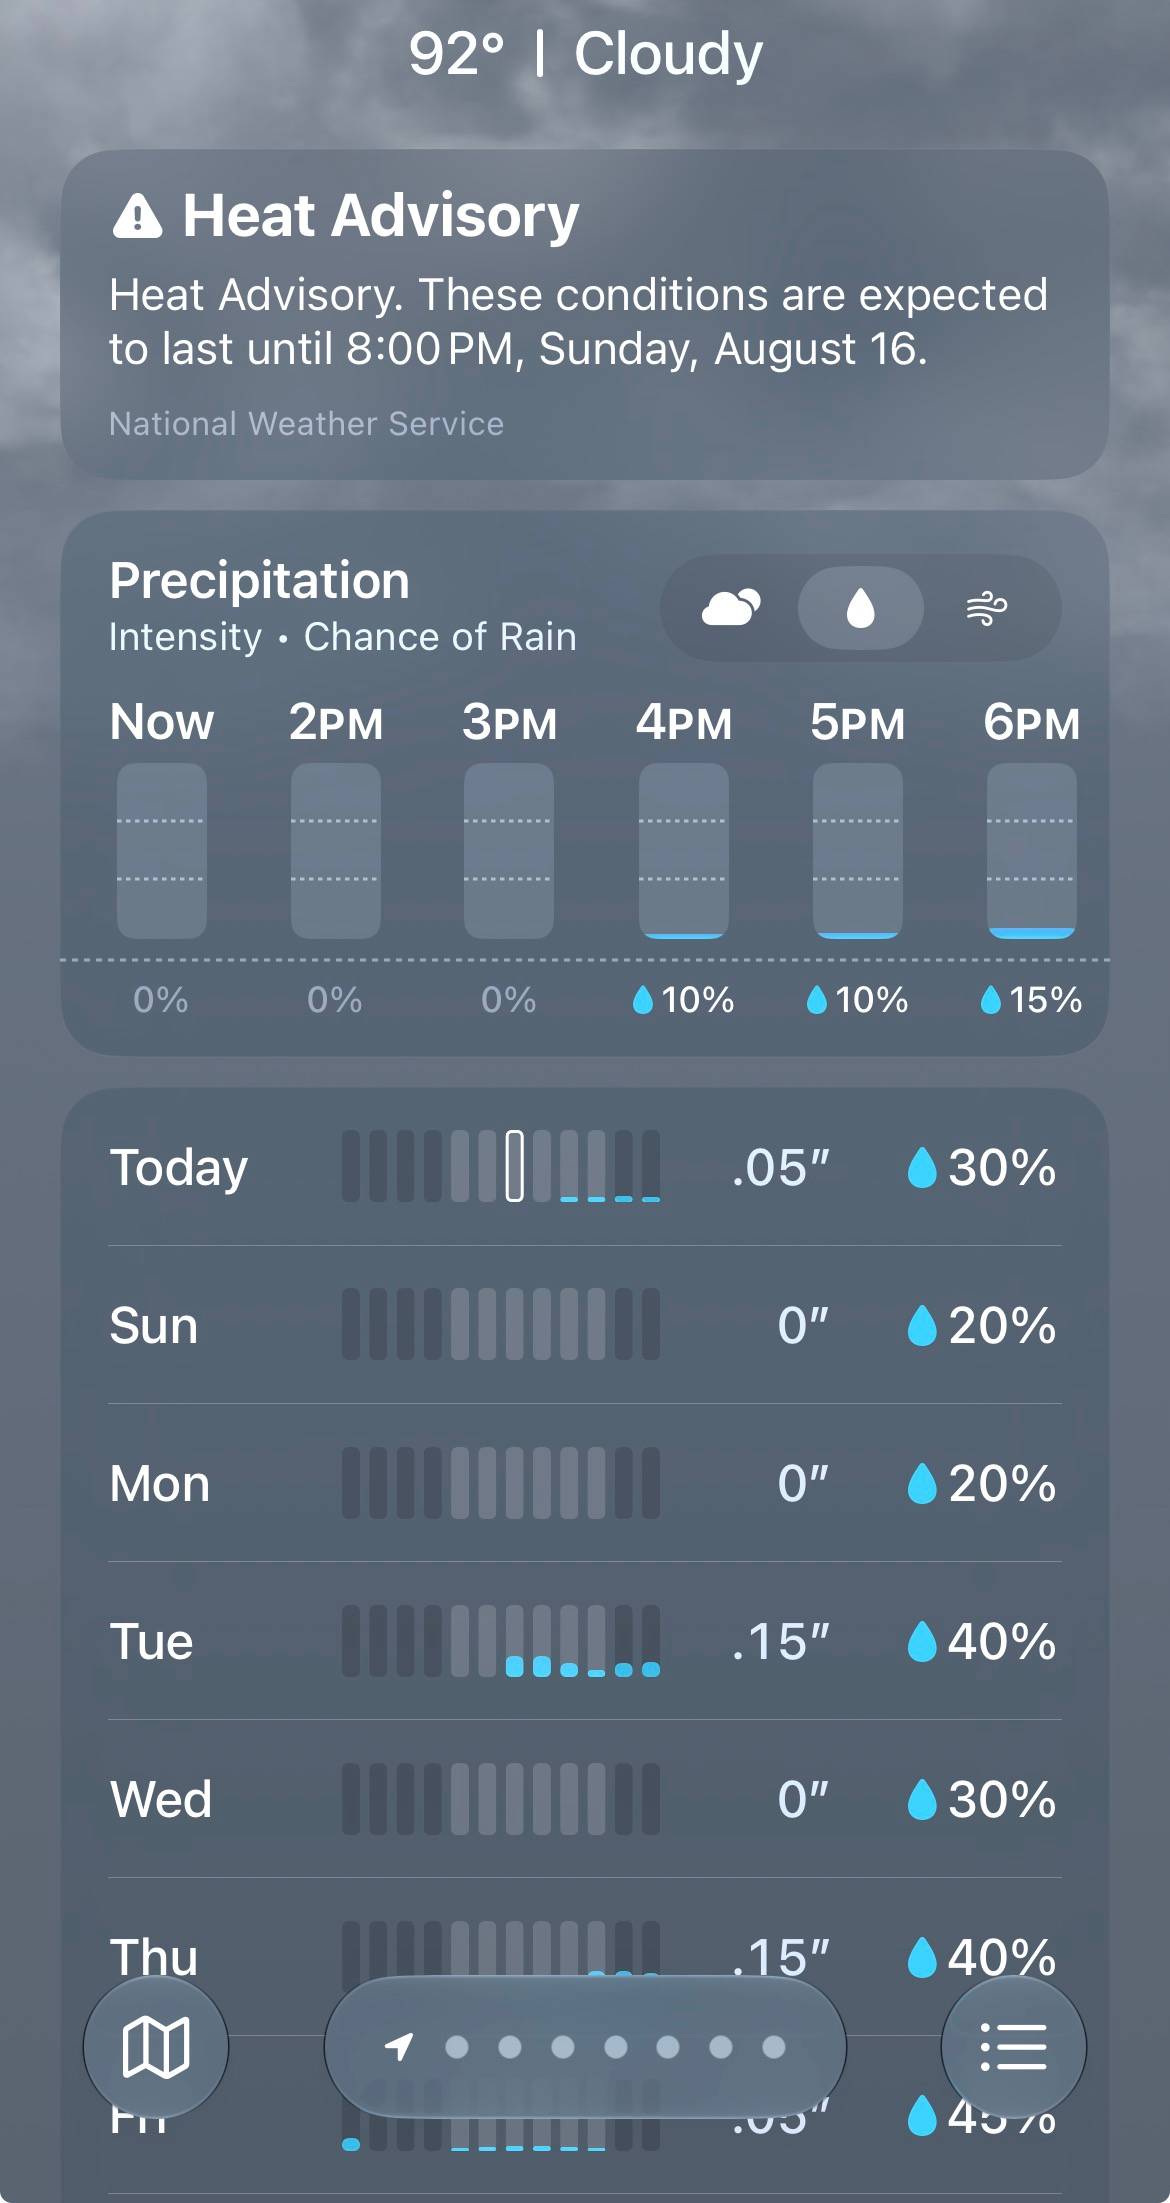
Task: Expand the Tue forecast row
Action: tap(585, 1641)
